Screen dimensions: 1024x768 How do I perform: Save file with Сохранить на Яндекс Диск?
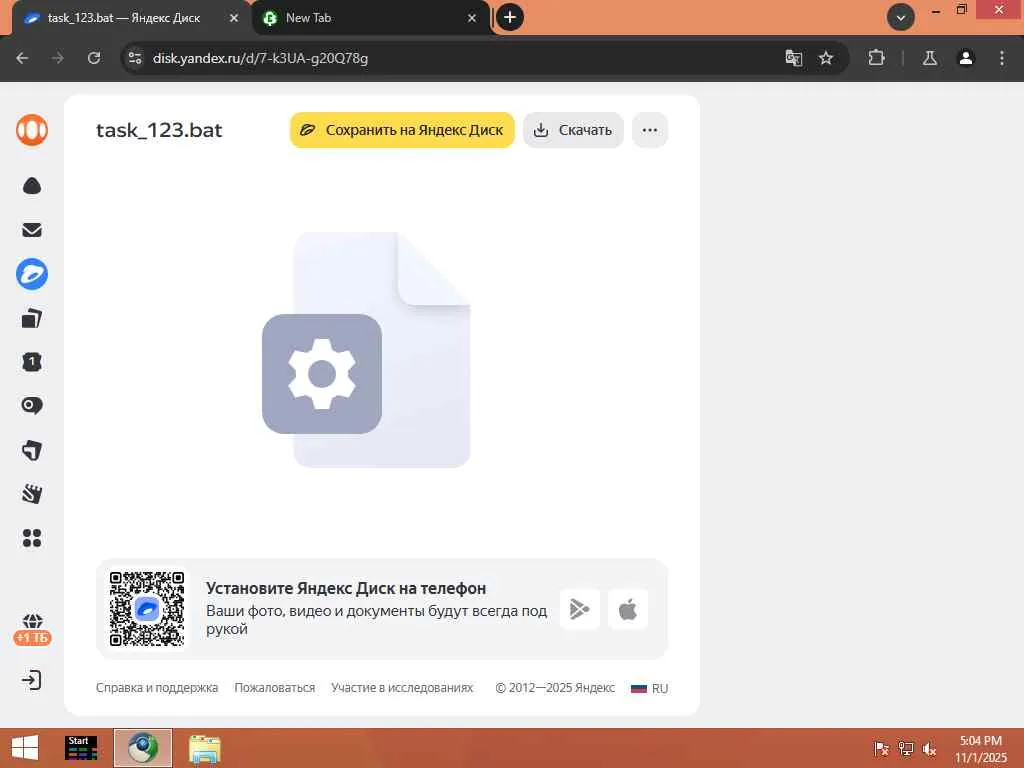pyautogui.click(x=402, y=130)
